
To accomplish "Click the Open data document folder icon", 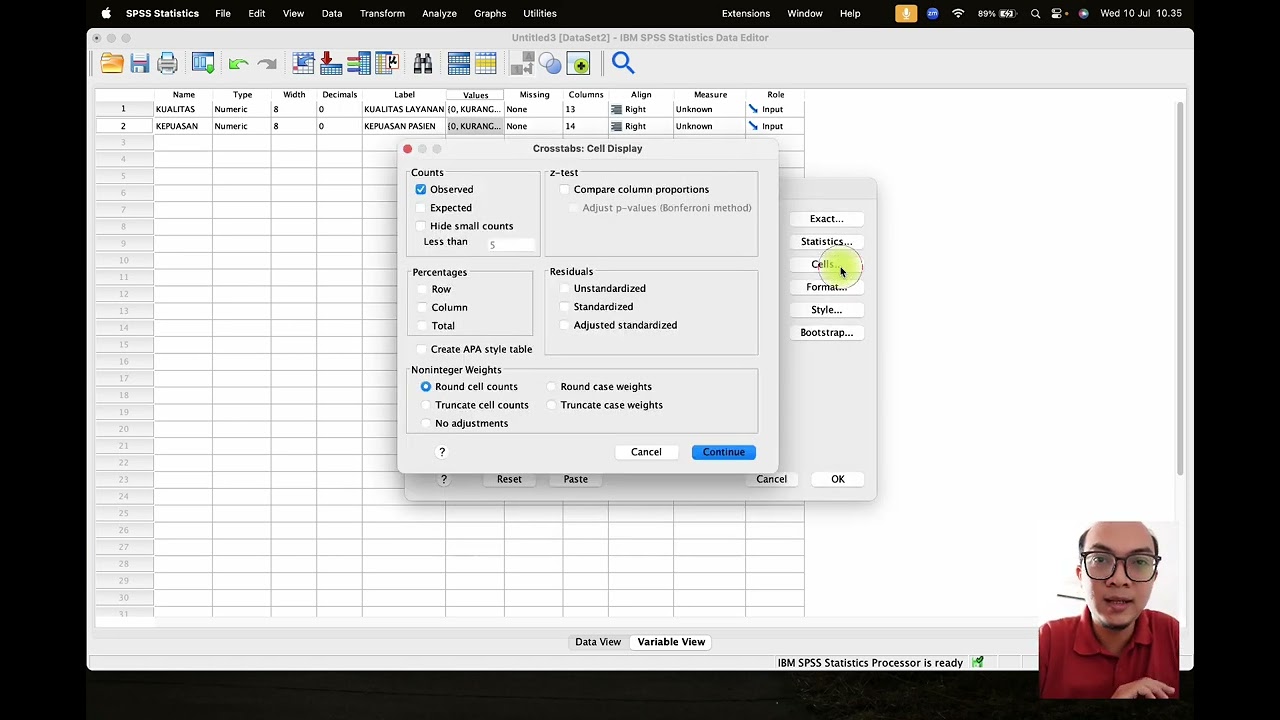I will [112, 64].
